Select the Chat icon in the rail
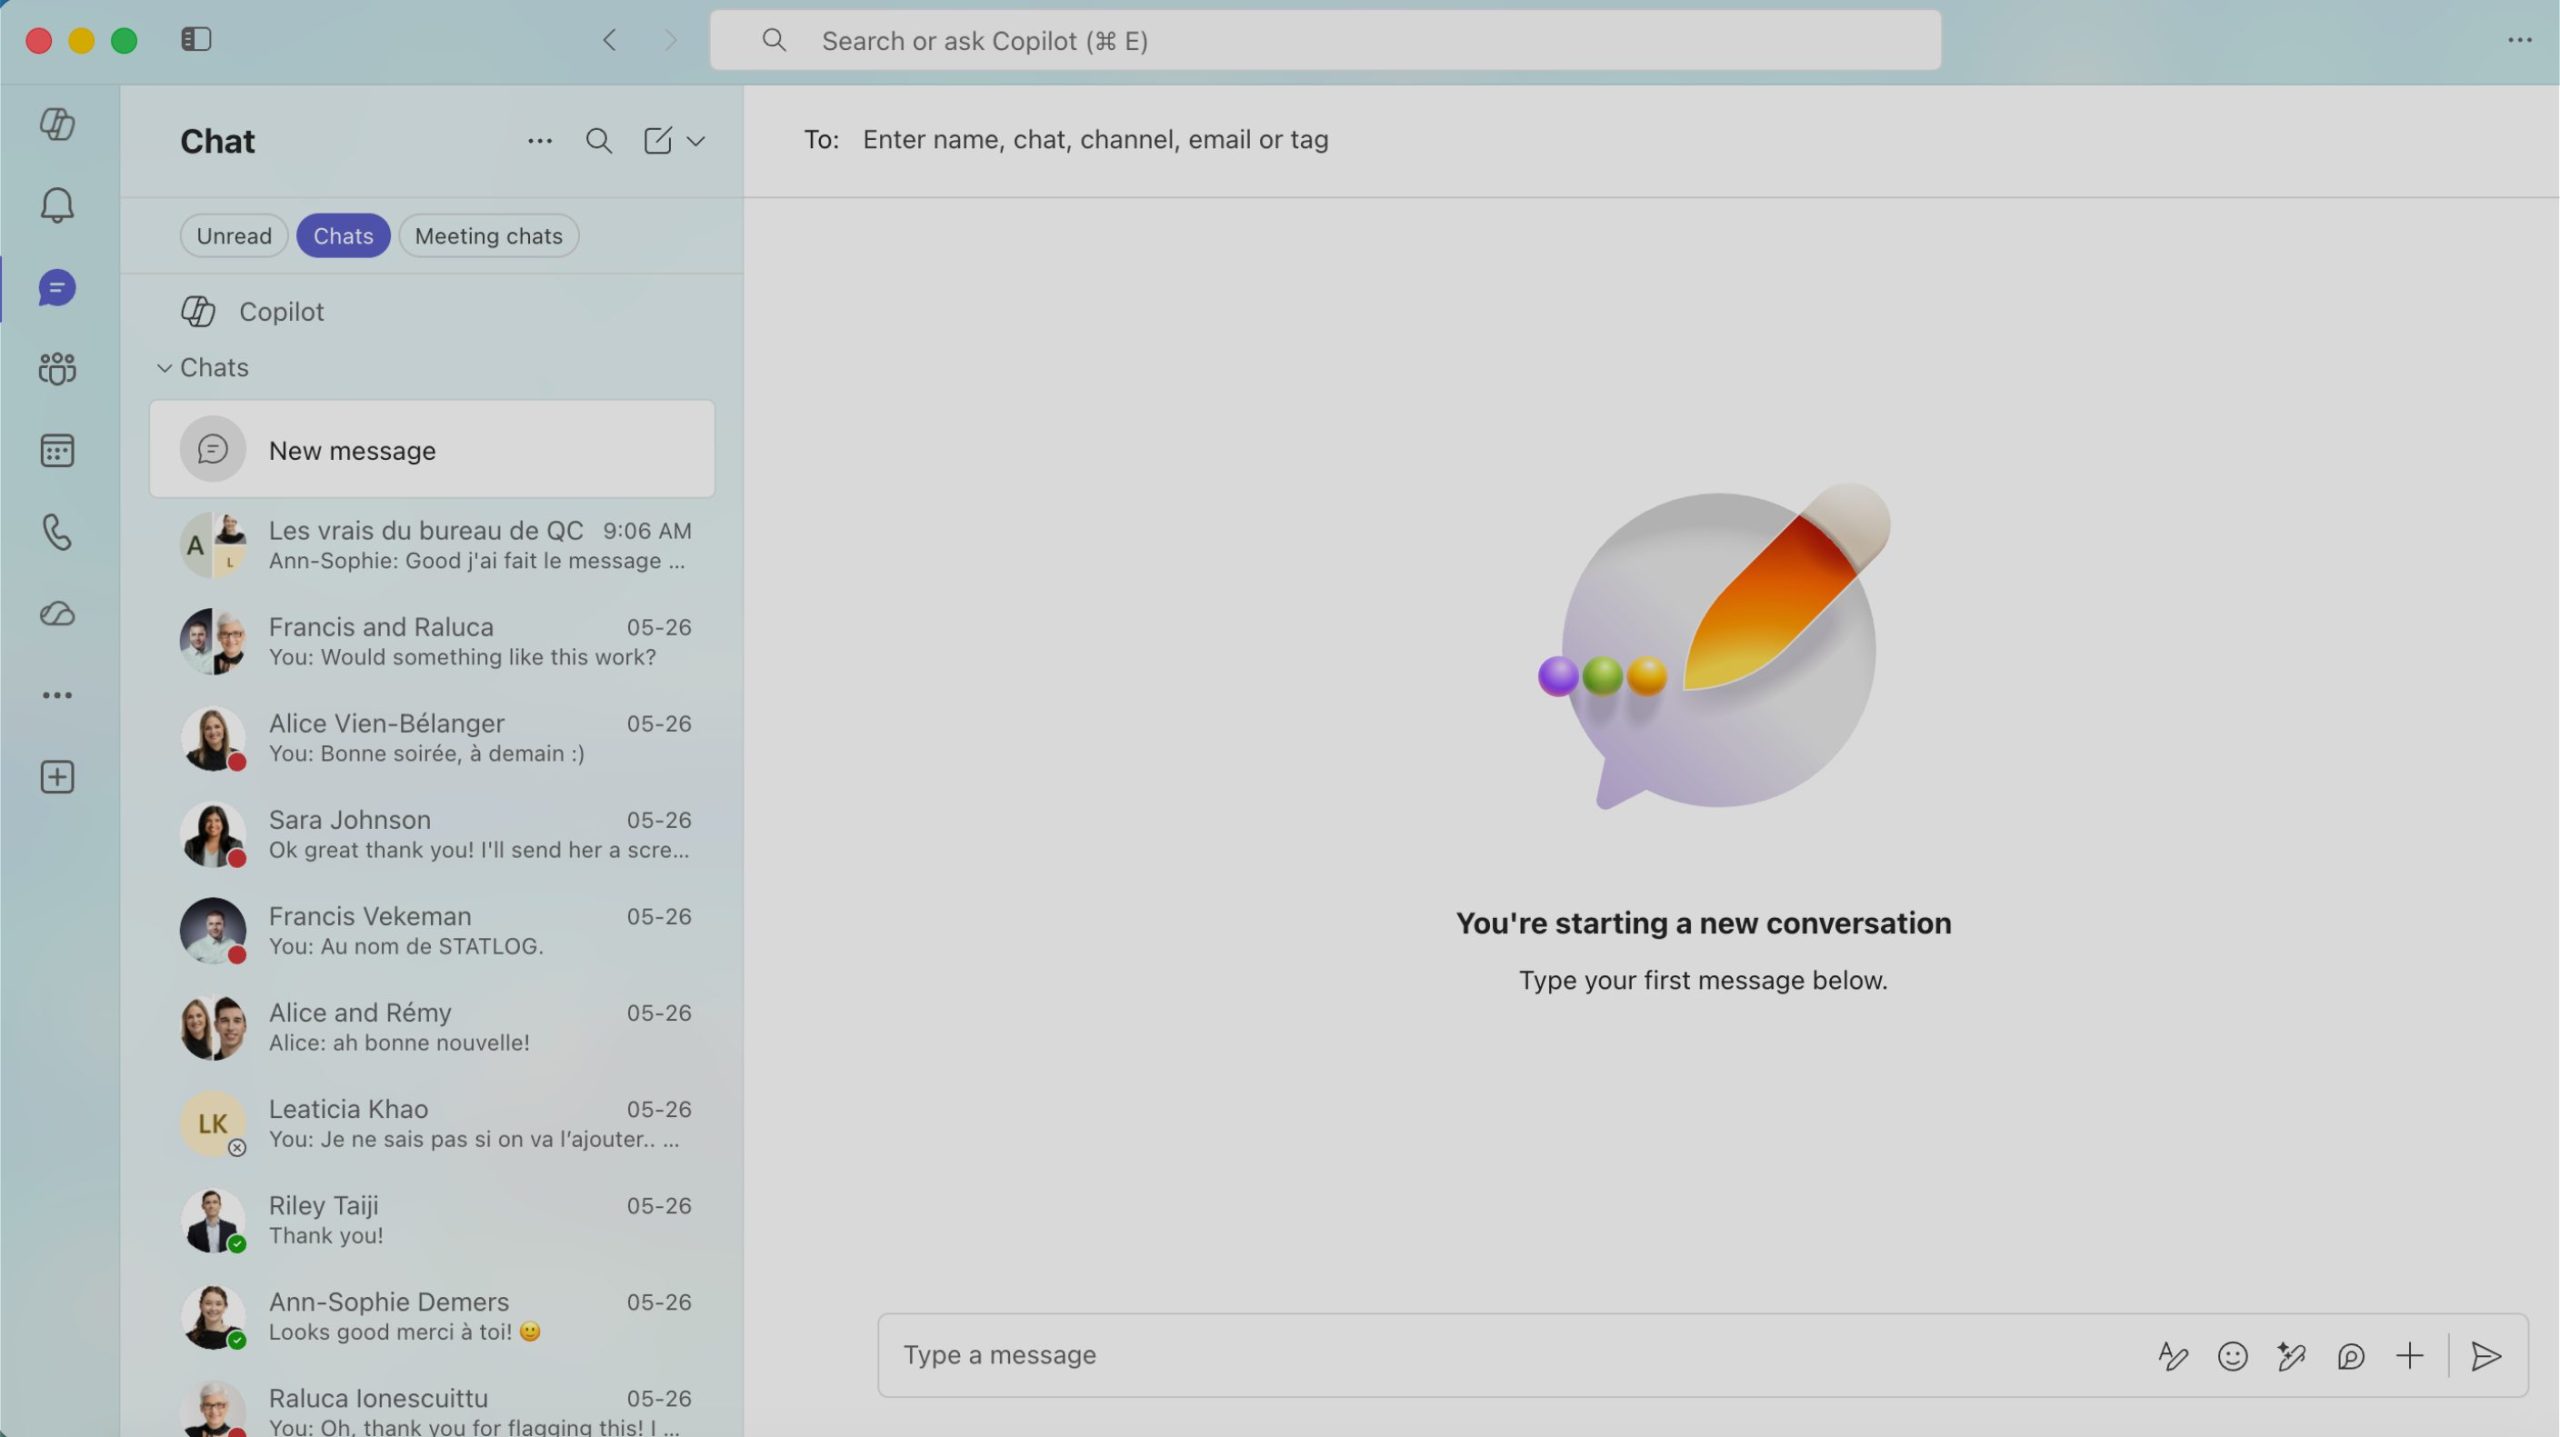The height and width of the screenshot is (1437, 2560). (57, 288)
